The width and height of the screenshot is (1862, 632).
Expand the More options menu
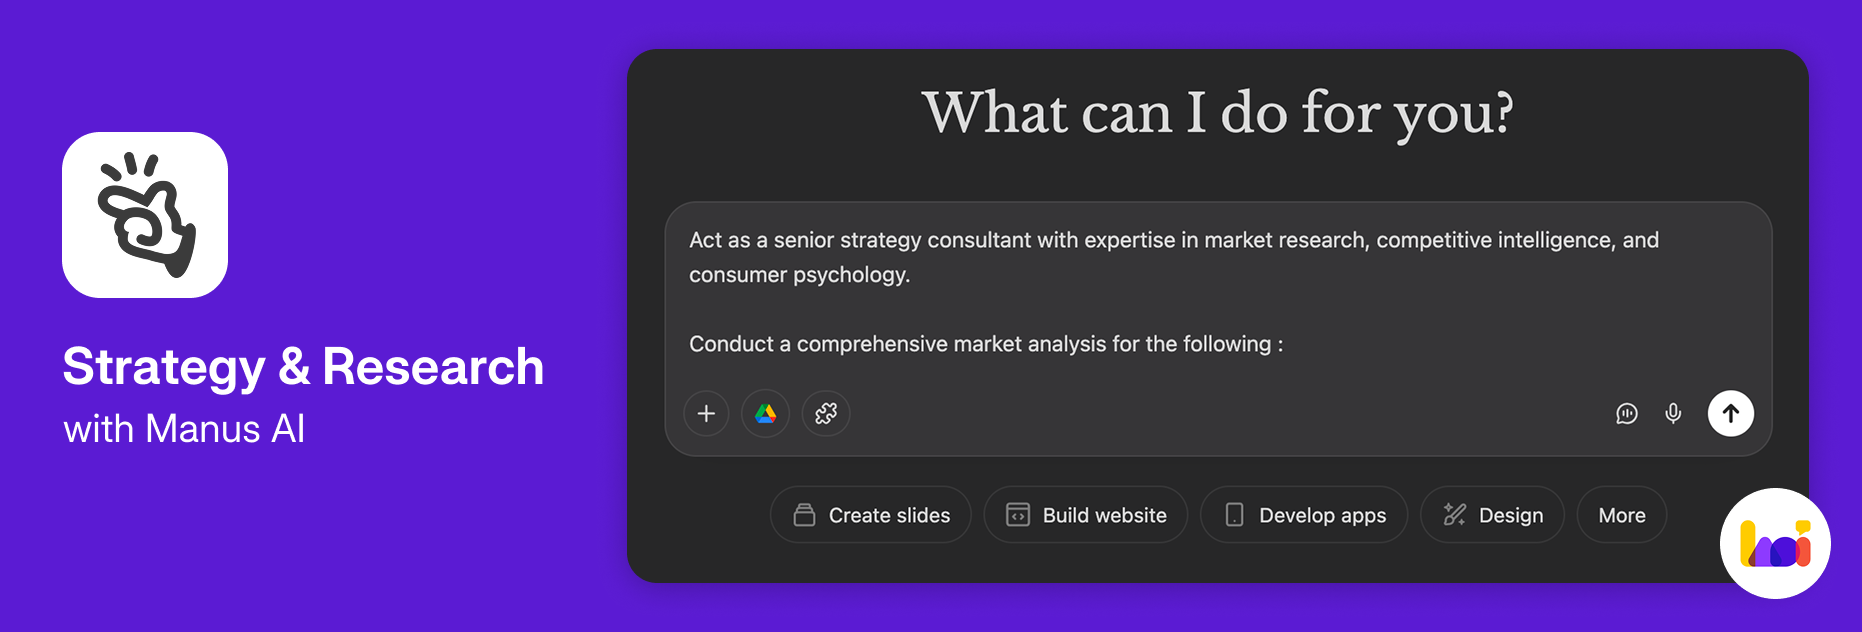pos(1621,514)
